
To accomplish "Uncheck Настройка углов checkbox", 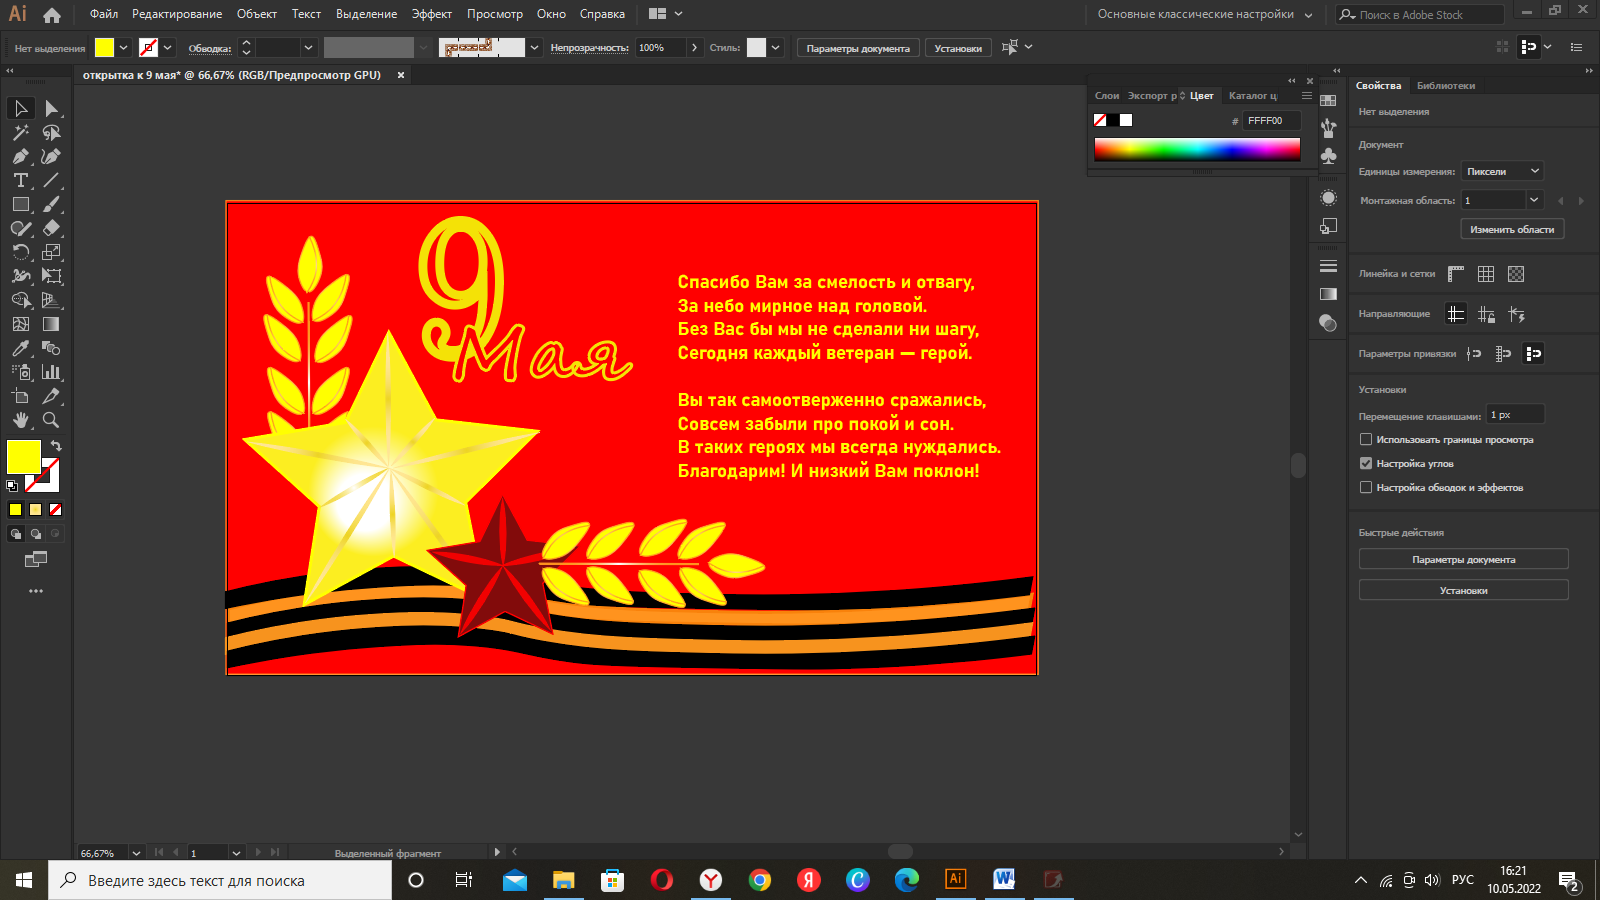I will point(1366,463).
